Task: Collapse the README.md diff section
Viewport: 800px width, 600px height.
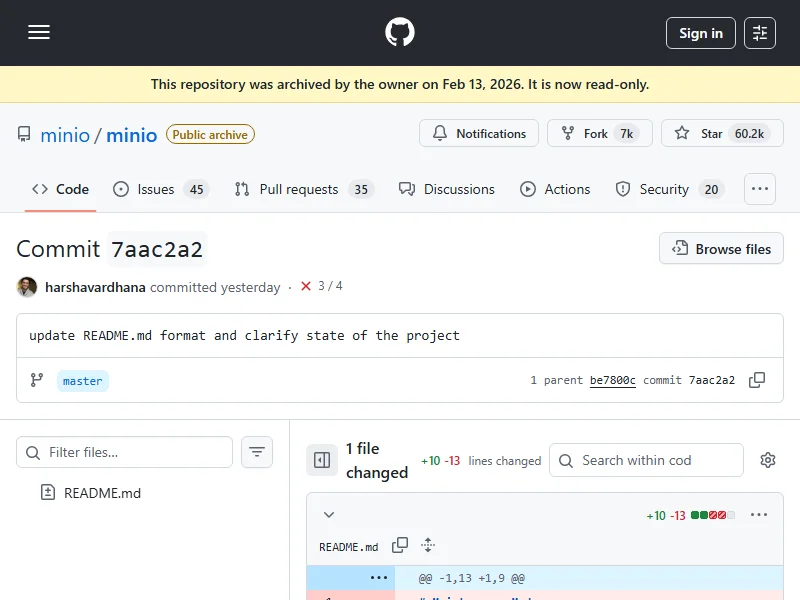Action: [328, 515]
